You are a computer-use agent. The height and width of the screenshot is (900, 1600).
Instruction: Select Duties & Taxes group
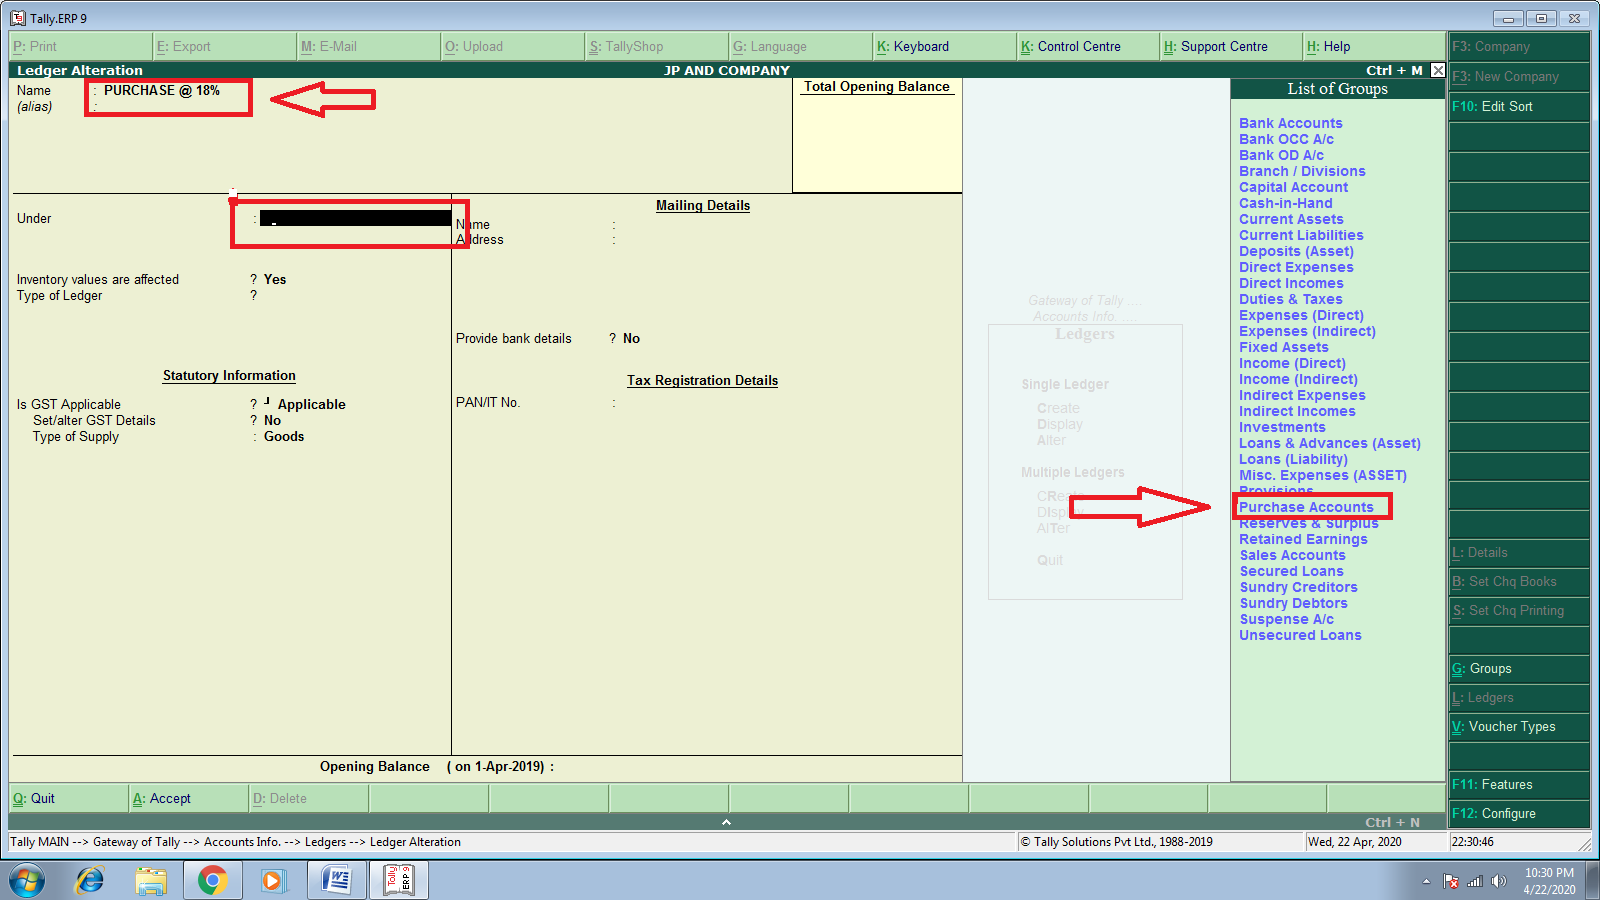click(x=1290, y=299)
